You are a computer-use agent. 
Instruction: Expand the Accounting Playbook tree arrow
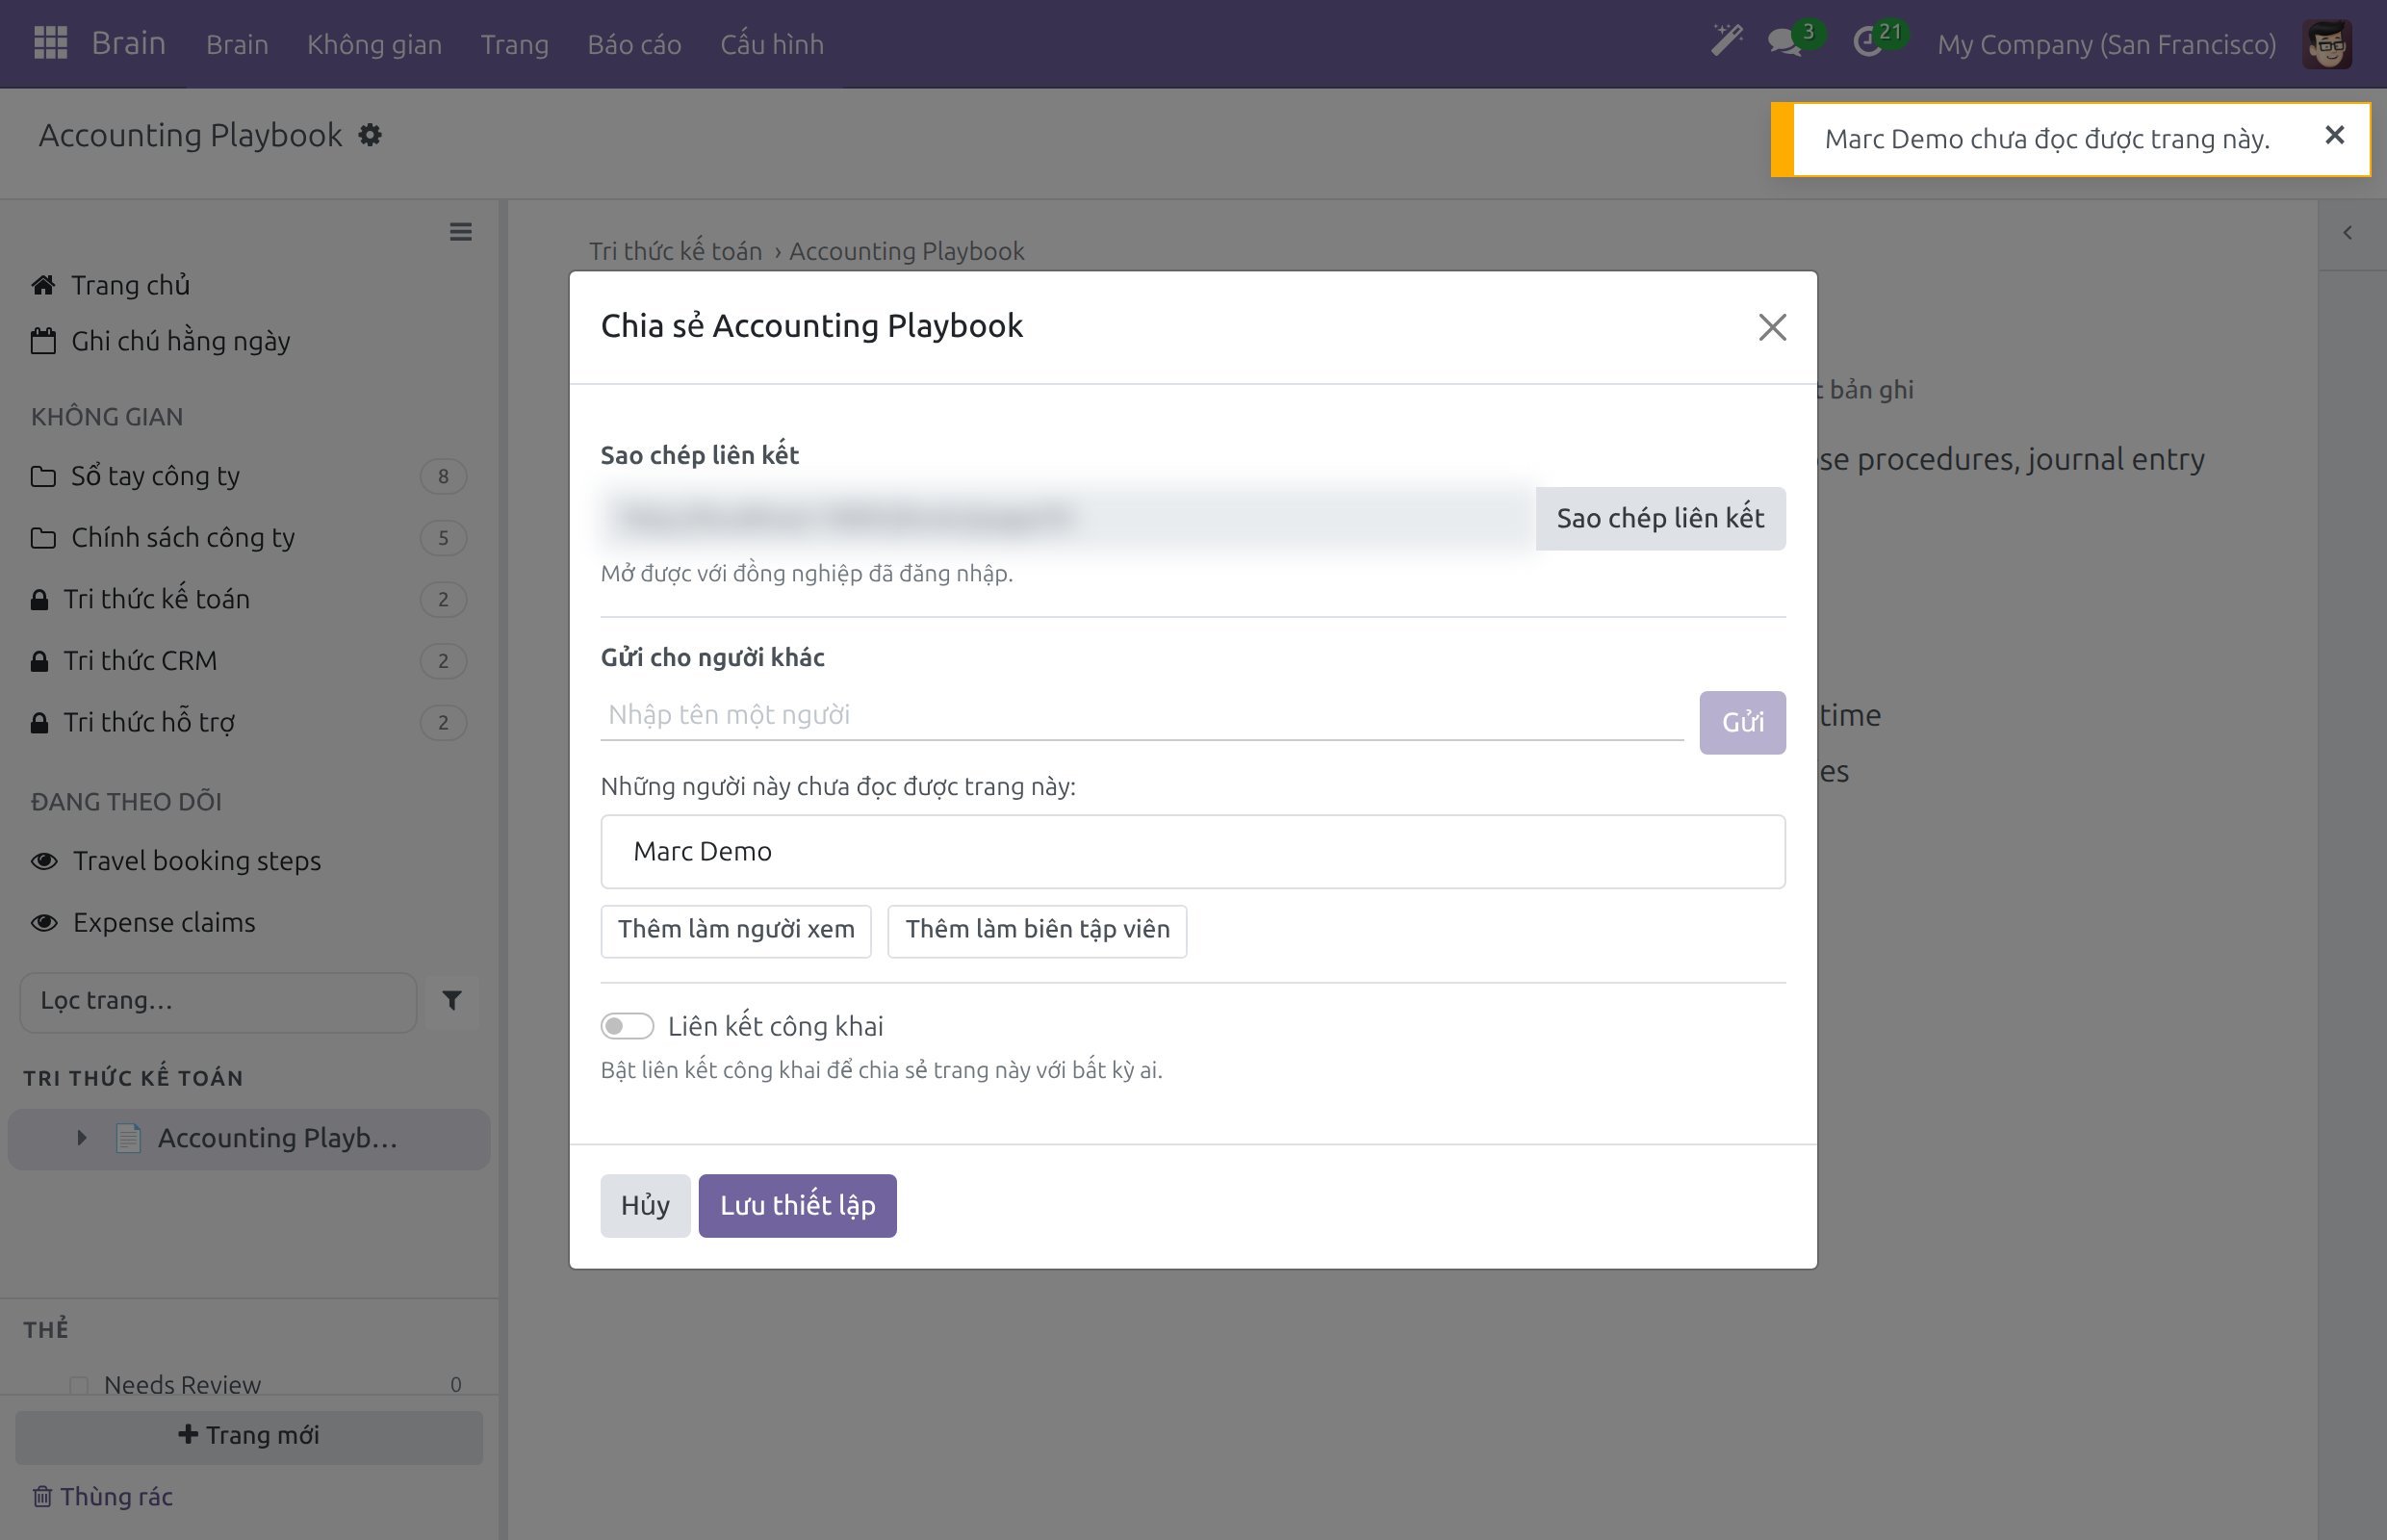(82, 1138)
